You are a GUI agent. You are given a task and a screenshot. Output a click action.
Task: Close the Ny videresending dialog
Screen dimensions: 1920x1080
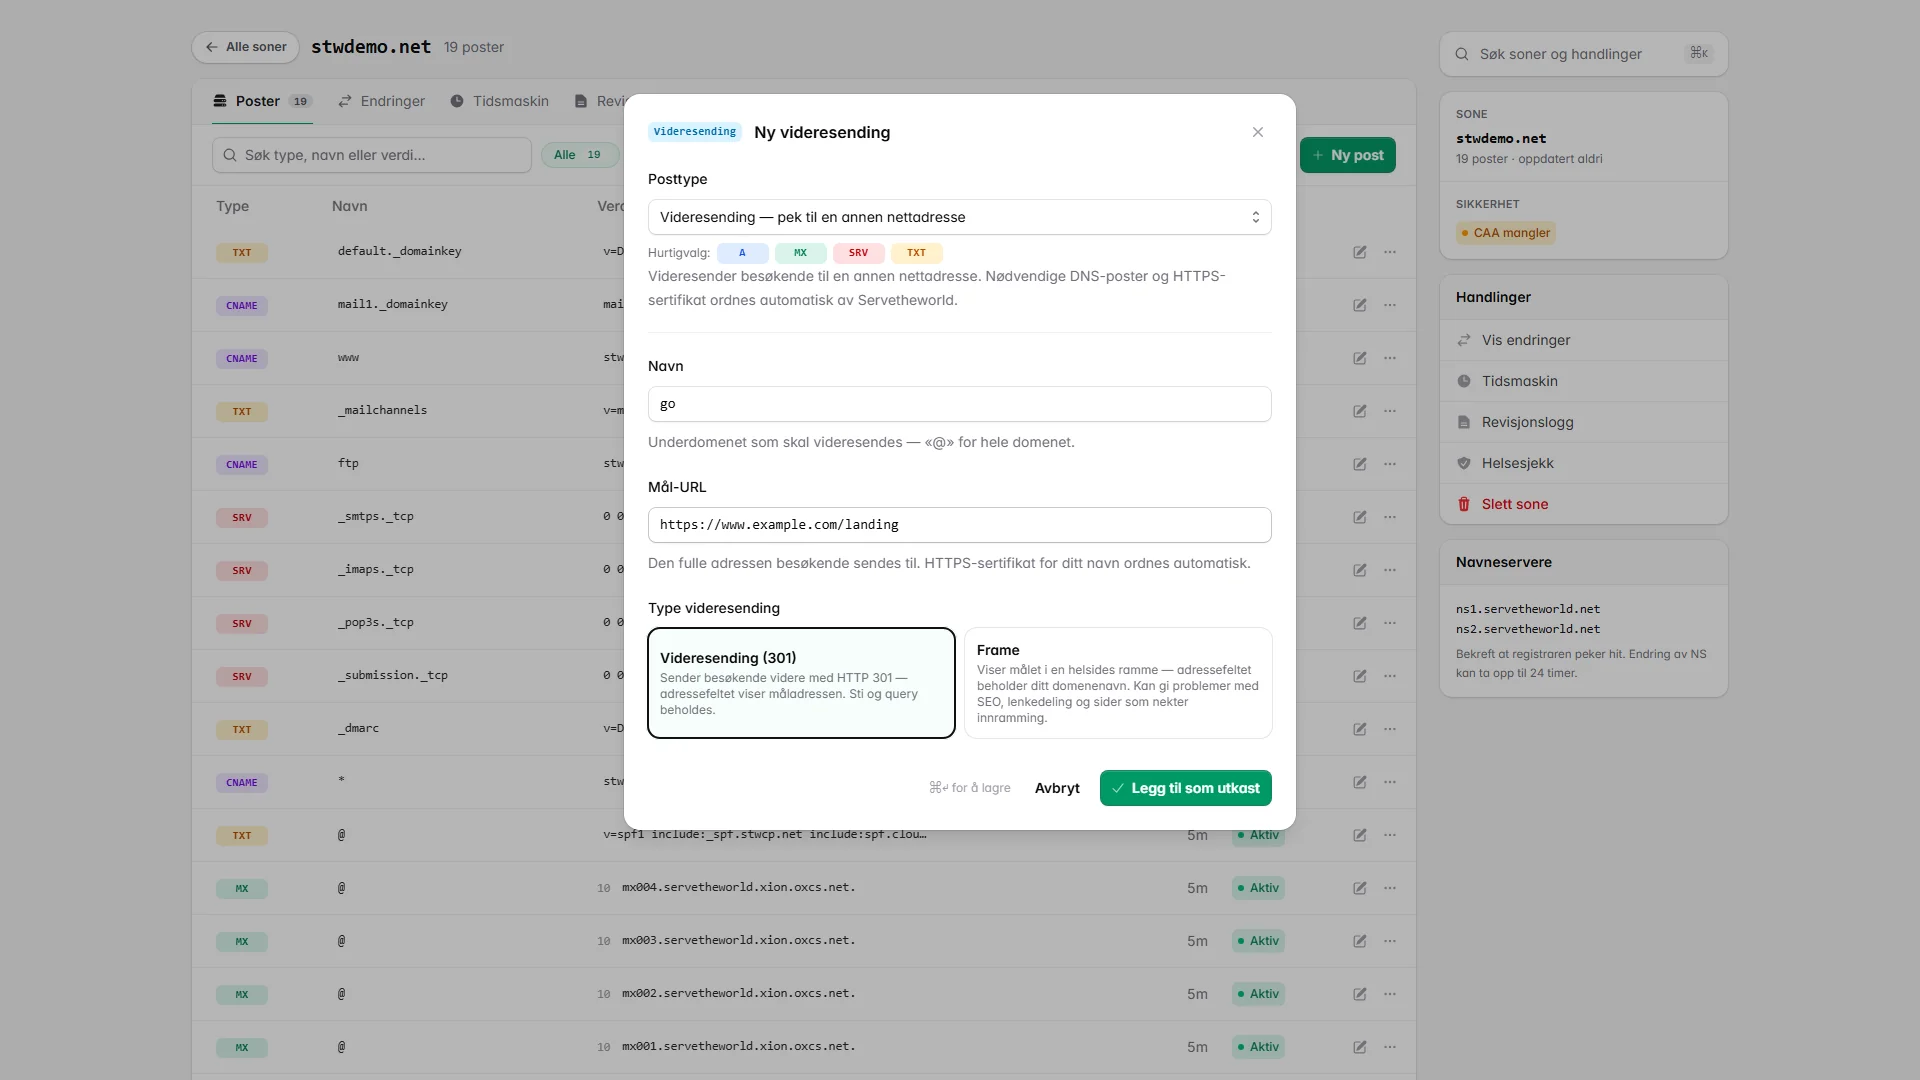tap(1258, 132)
